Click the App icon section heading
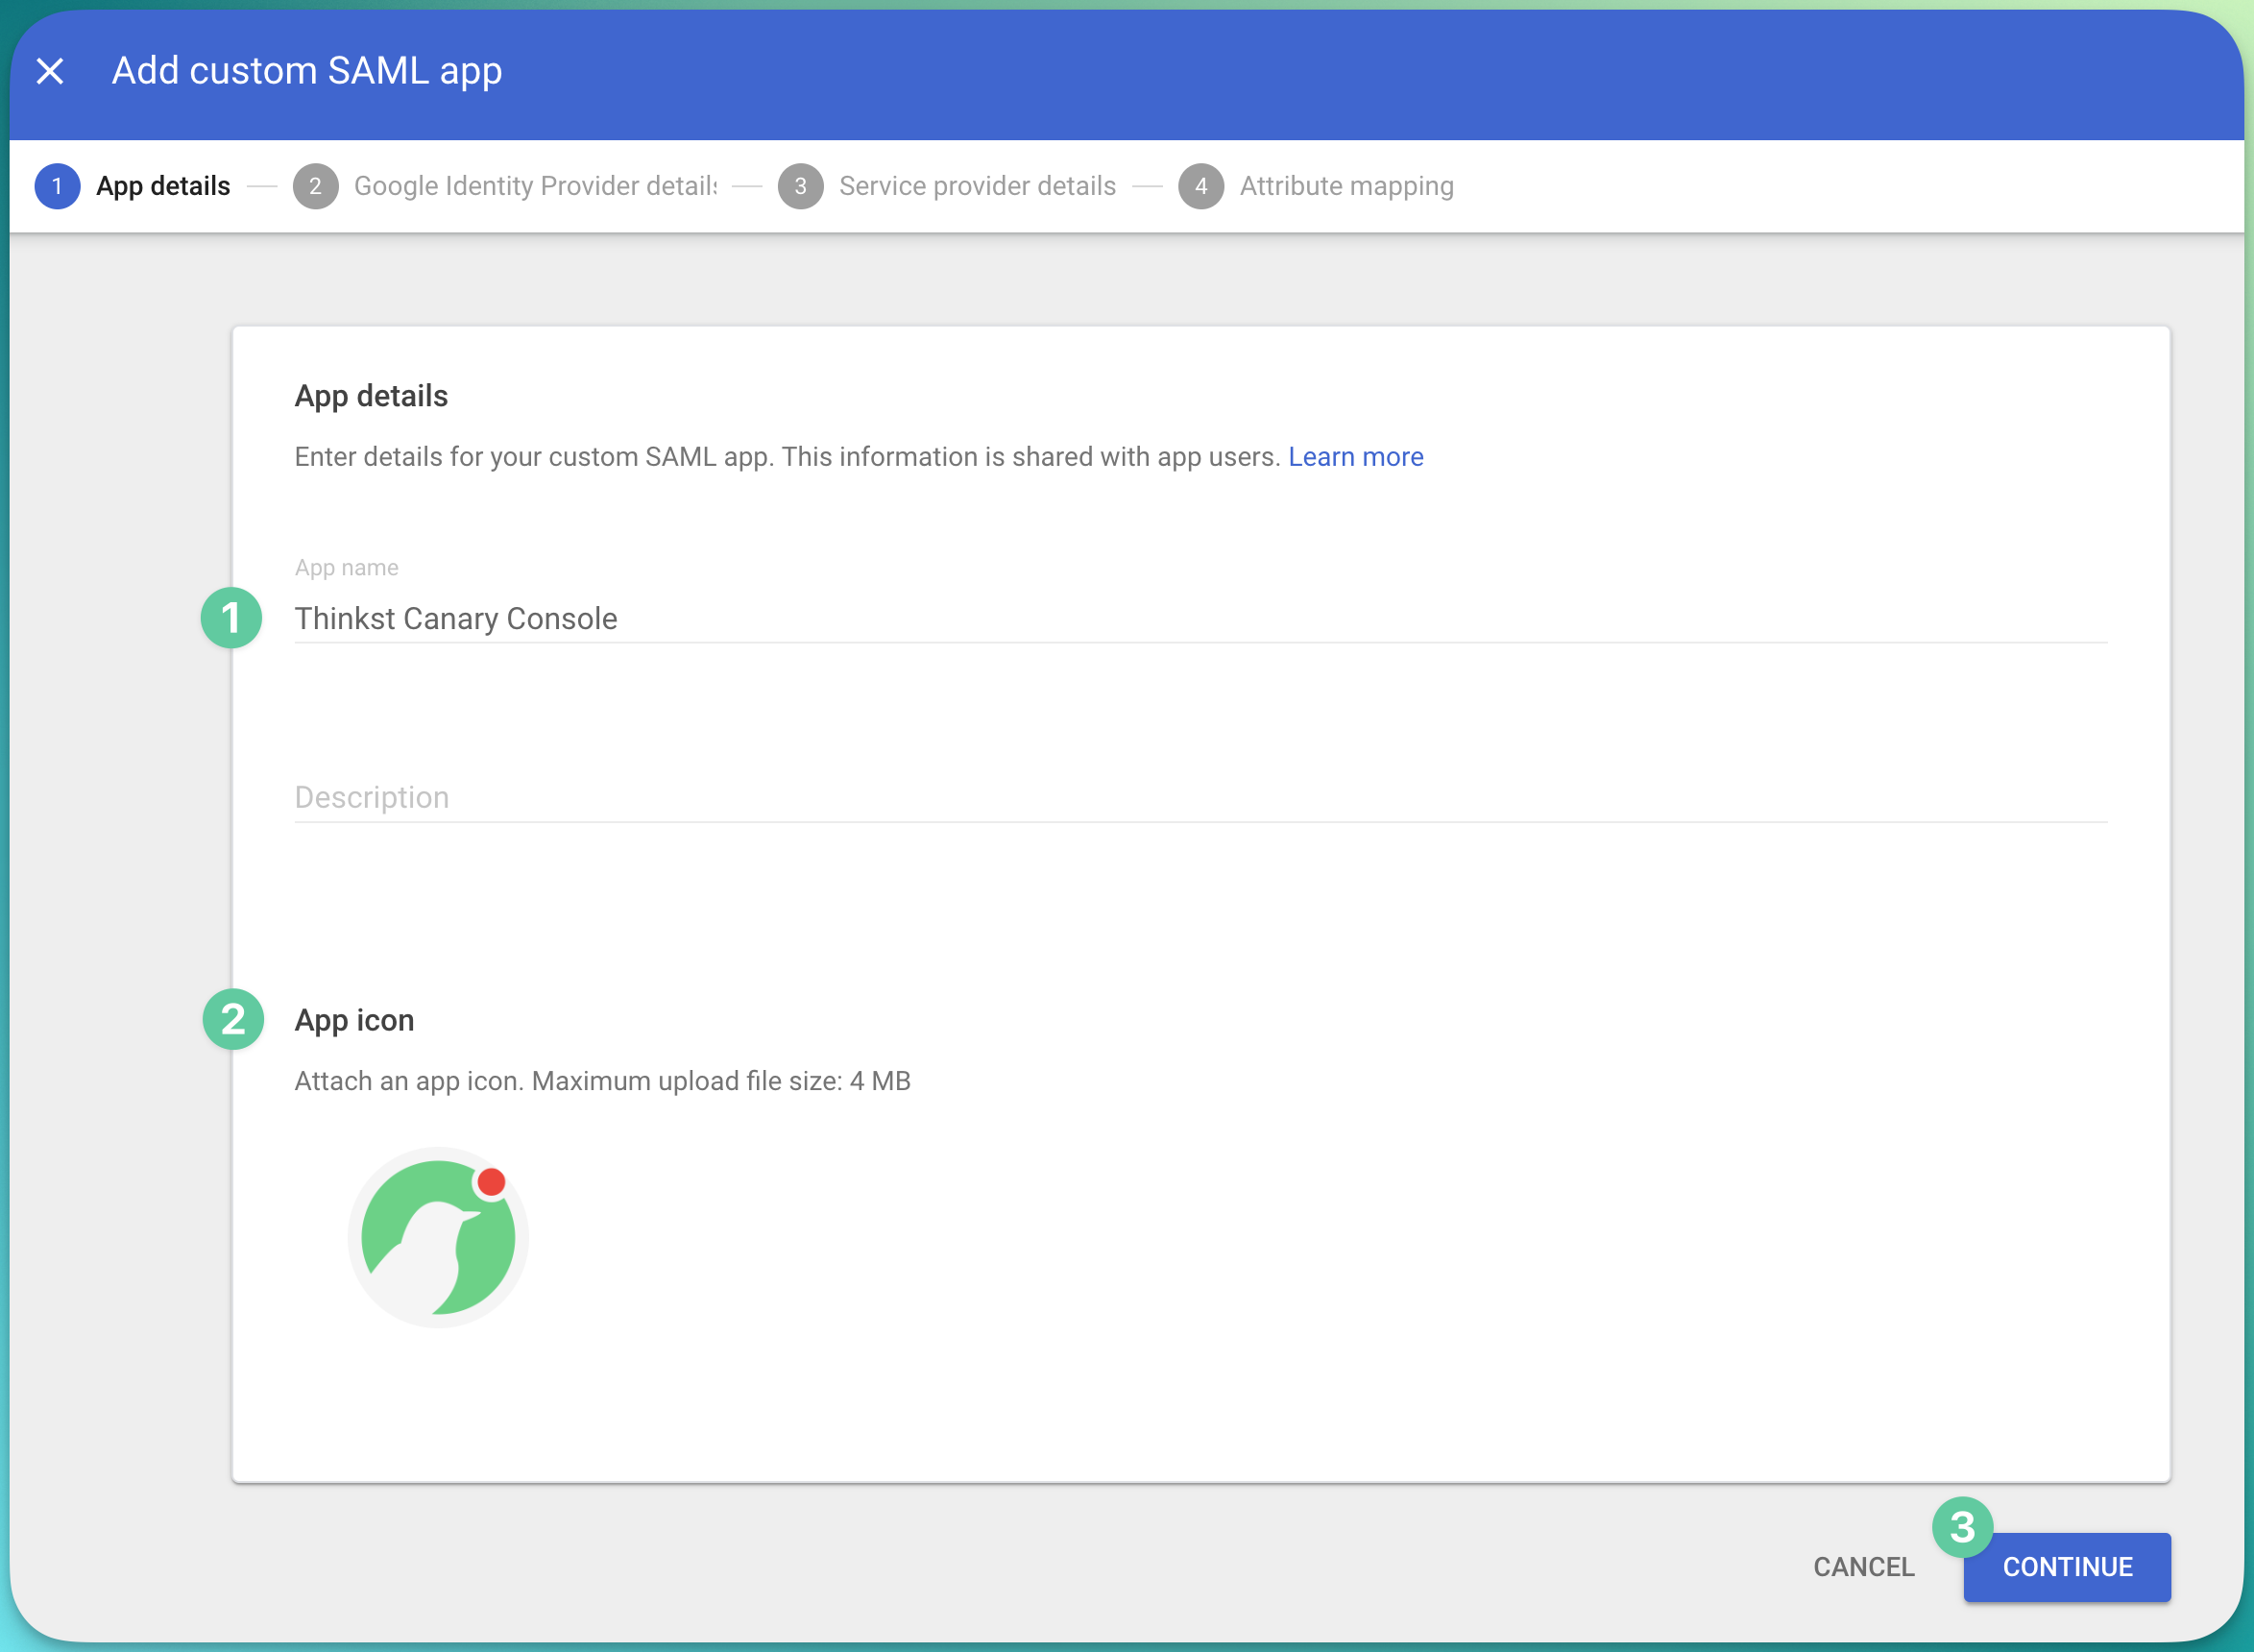The image size is (2254, 1652). [x=354, y=1020]
